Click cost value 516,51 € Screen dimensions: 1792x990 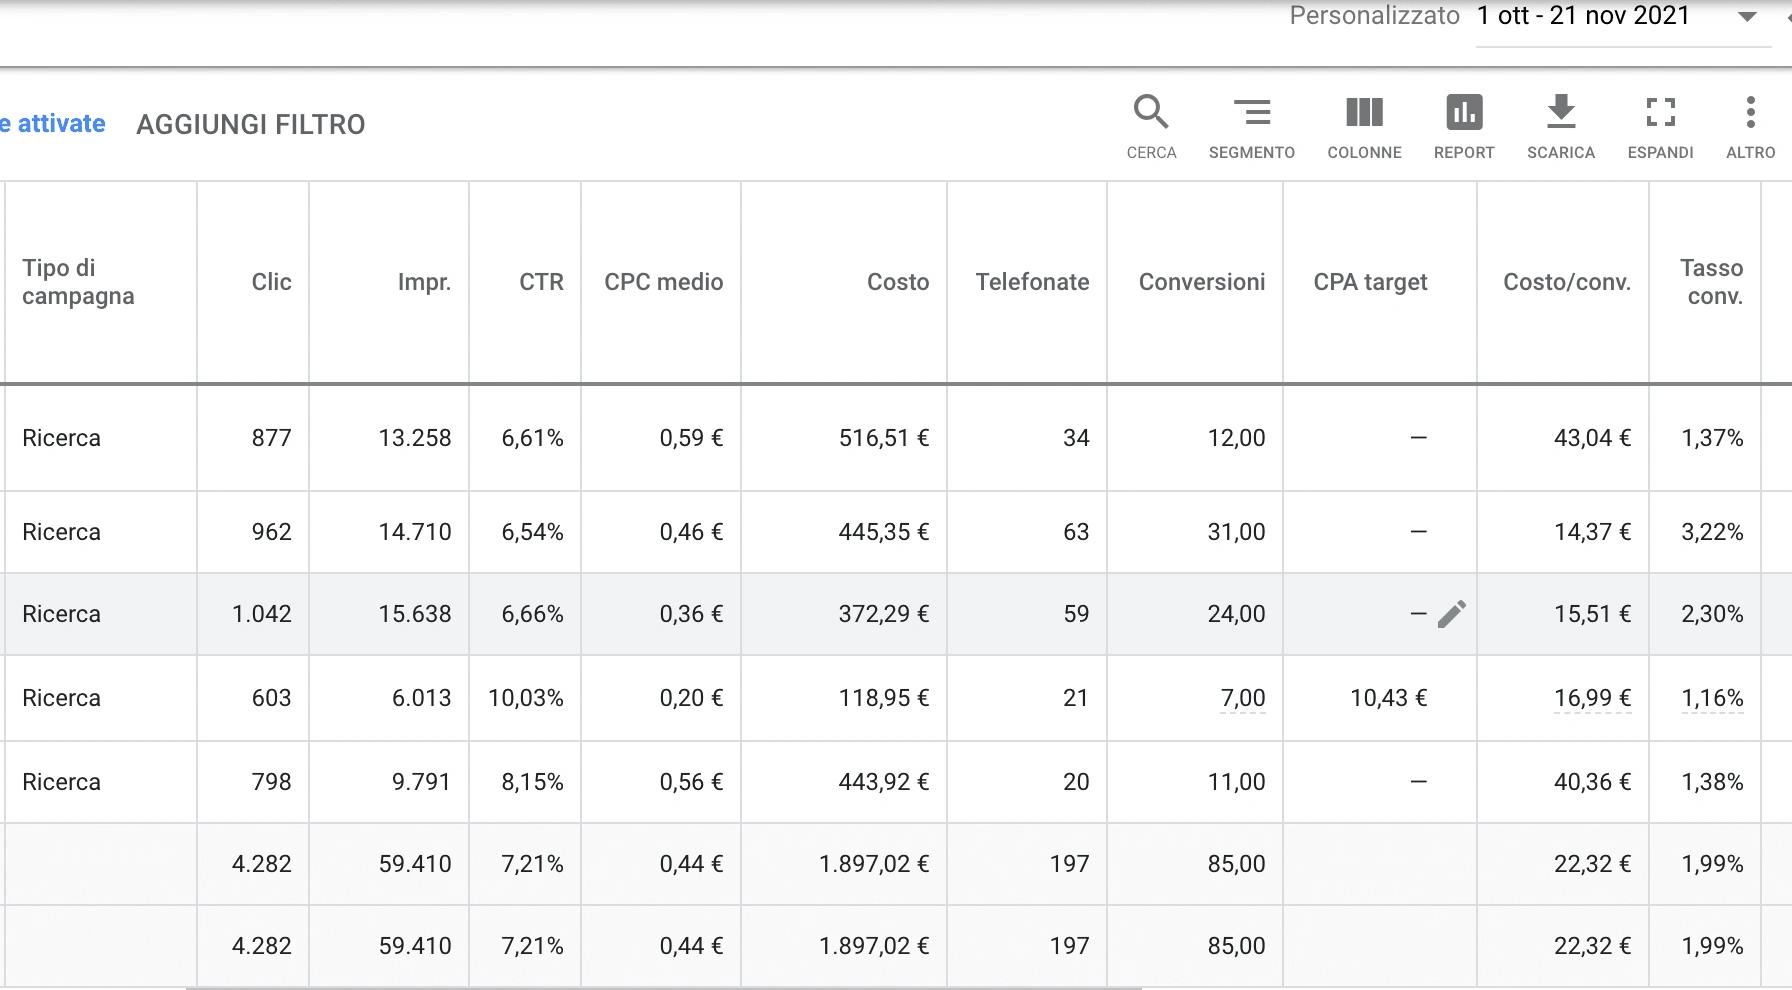pos(884,438)
